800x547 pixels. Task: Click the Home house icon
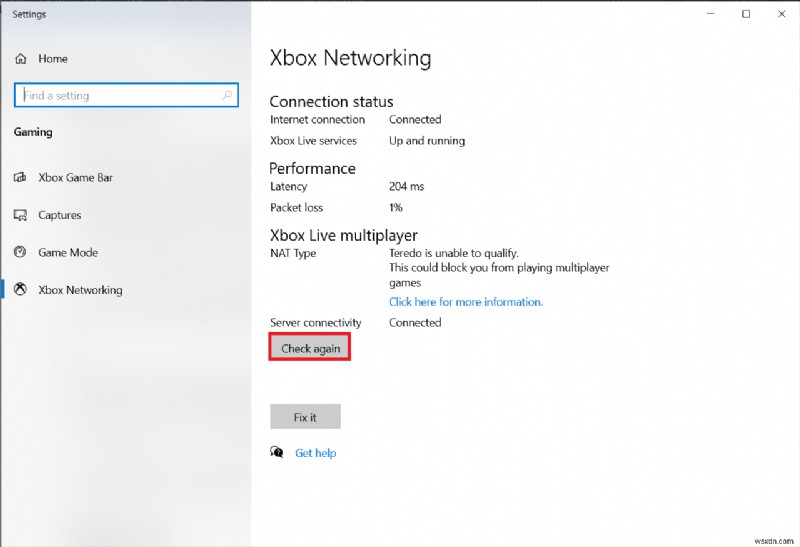[x=20, y=59]
